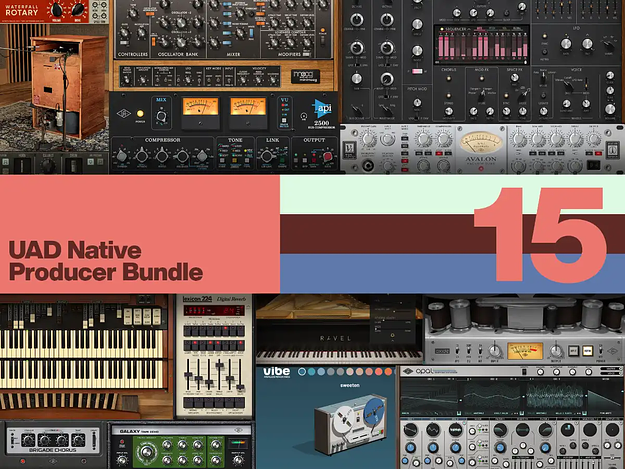Click the vibe plugin logo
The width and height of the screenshot is (625, 469).
pyautogui.click(x=276, y=371)
